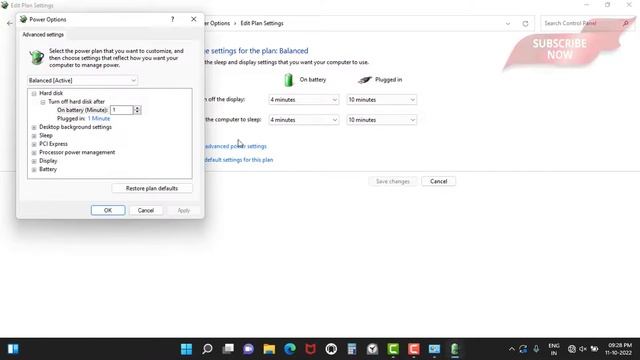Click the Search Control Panel field

pyautogui.click(x=582, y=24)
